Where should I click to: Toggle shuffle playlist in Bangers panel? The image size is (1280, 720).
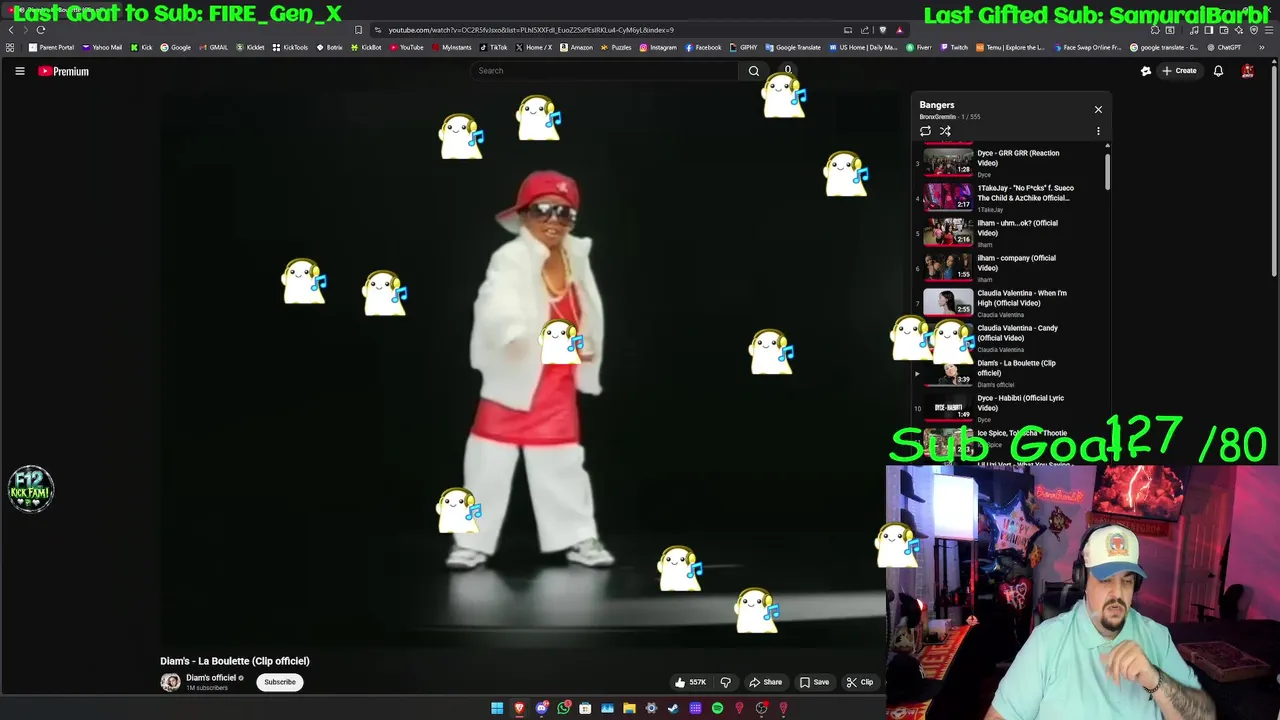tap(945, 131)
